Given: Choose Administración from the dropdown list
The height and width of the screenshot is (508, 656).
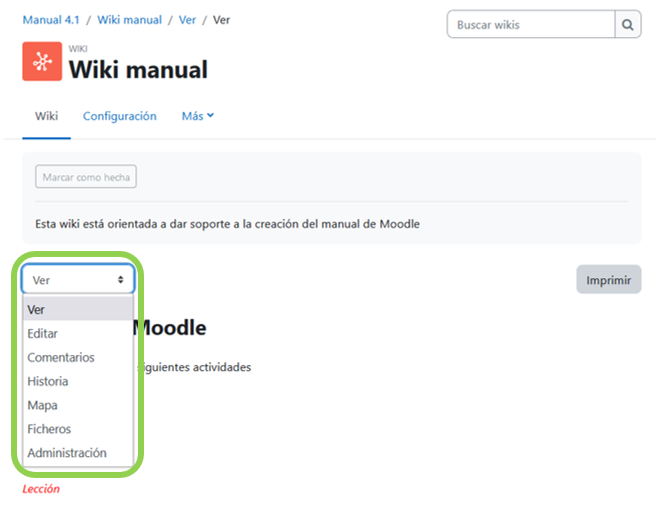Looking at the screenshot, I should (78, 452).
